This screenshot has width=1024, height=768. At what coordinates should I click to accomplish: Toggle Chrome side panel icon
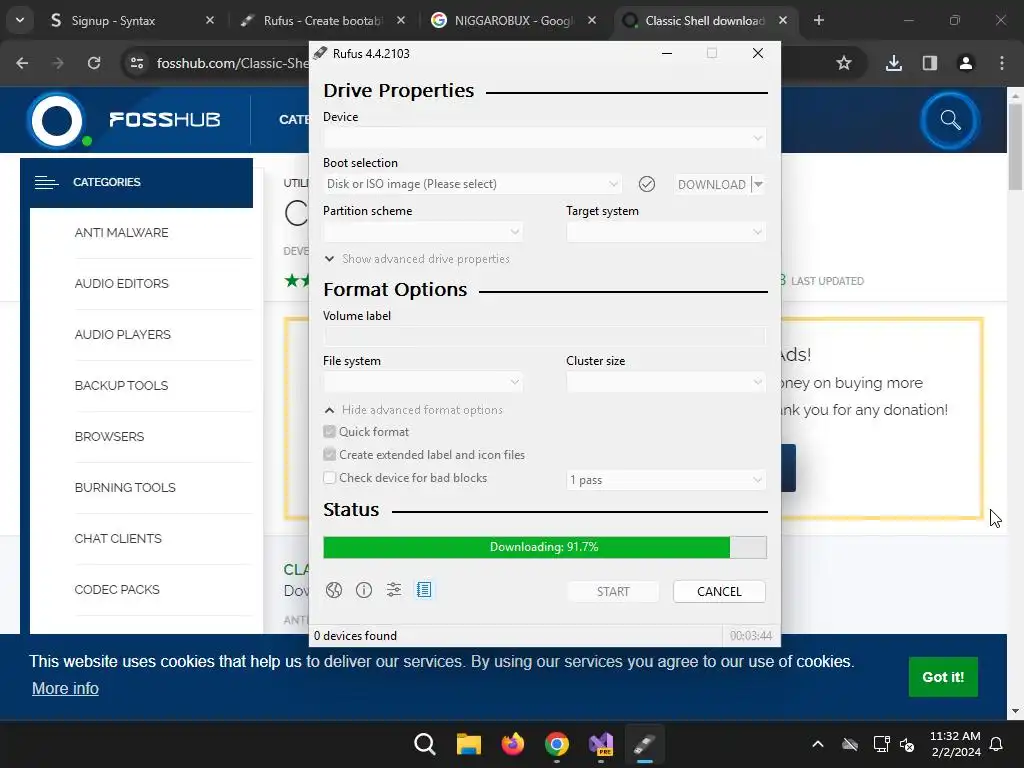pyautogui.click(x=930, y=63)
